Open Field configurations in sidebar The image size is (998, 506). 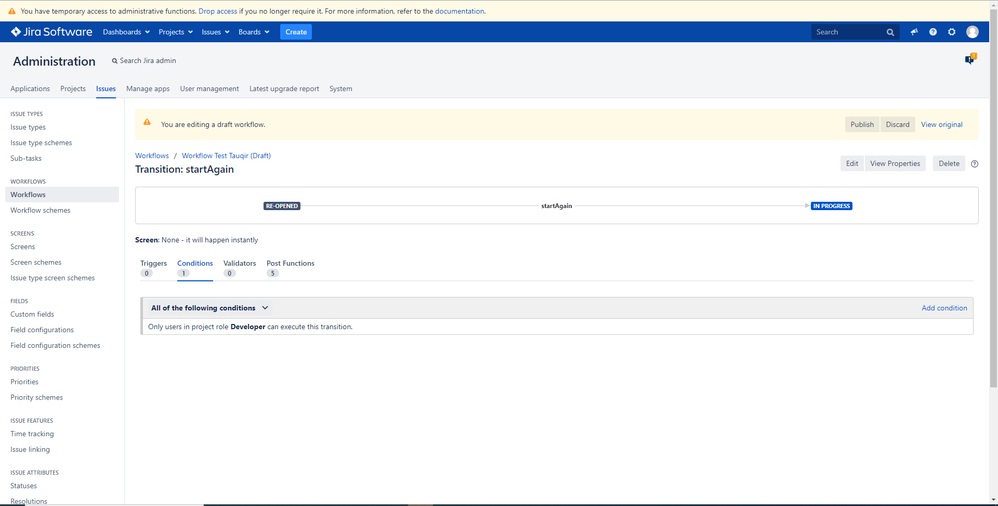click(42, 330)
